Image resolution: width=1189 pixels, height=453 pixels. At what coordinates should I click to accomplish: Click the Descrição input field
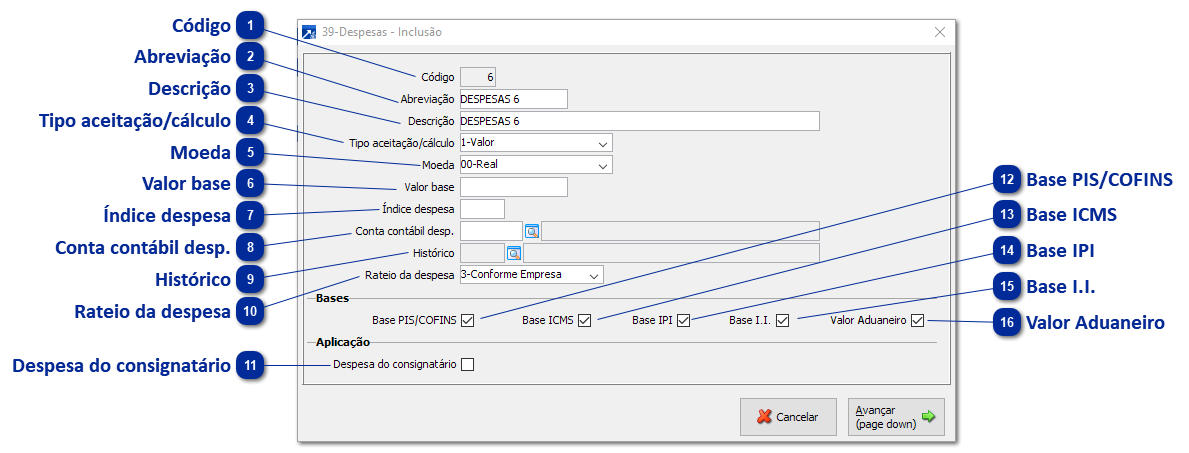click(x=639, y=121)
